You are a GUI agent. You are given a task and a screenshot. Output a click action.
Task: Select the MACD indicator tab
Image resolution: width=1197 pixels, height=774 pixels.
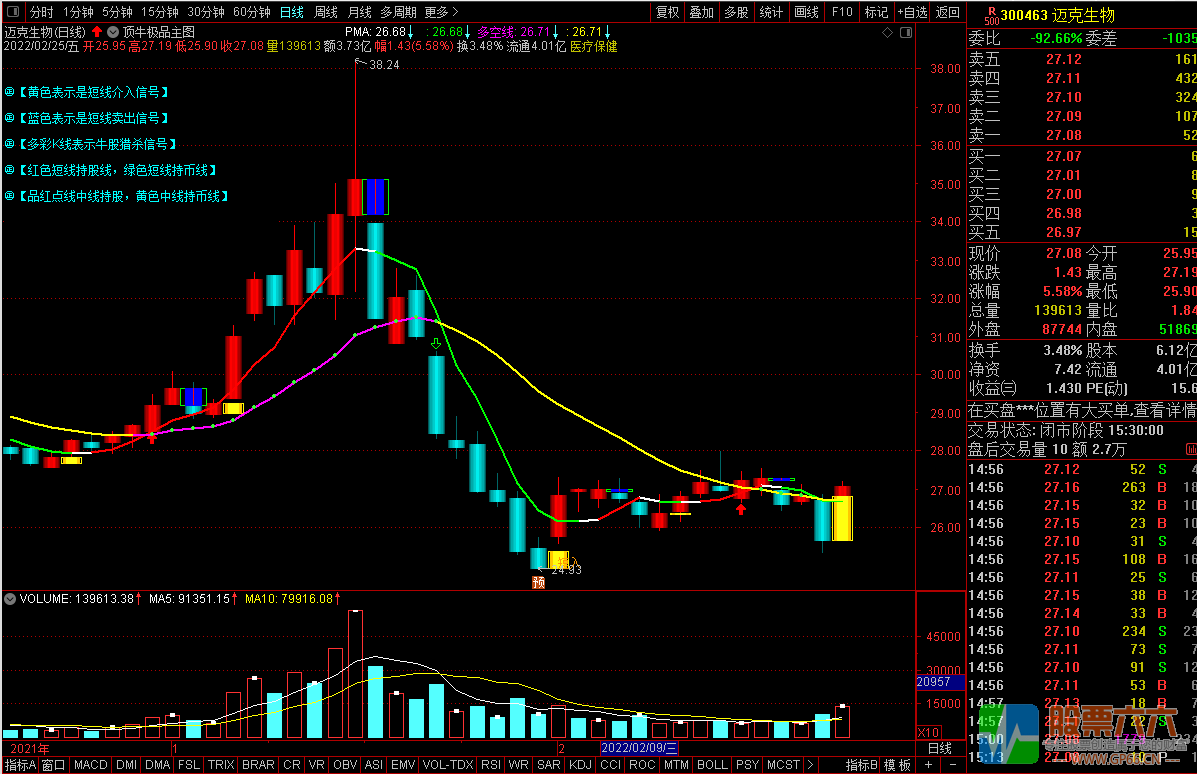point(90,765)
